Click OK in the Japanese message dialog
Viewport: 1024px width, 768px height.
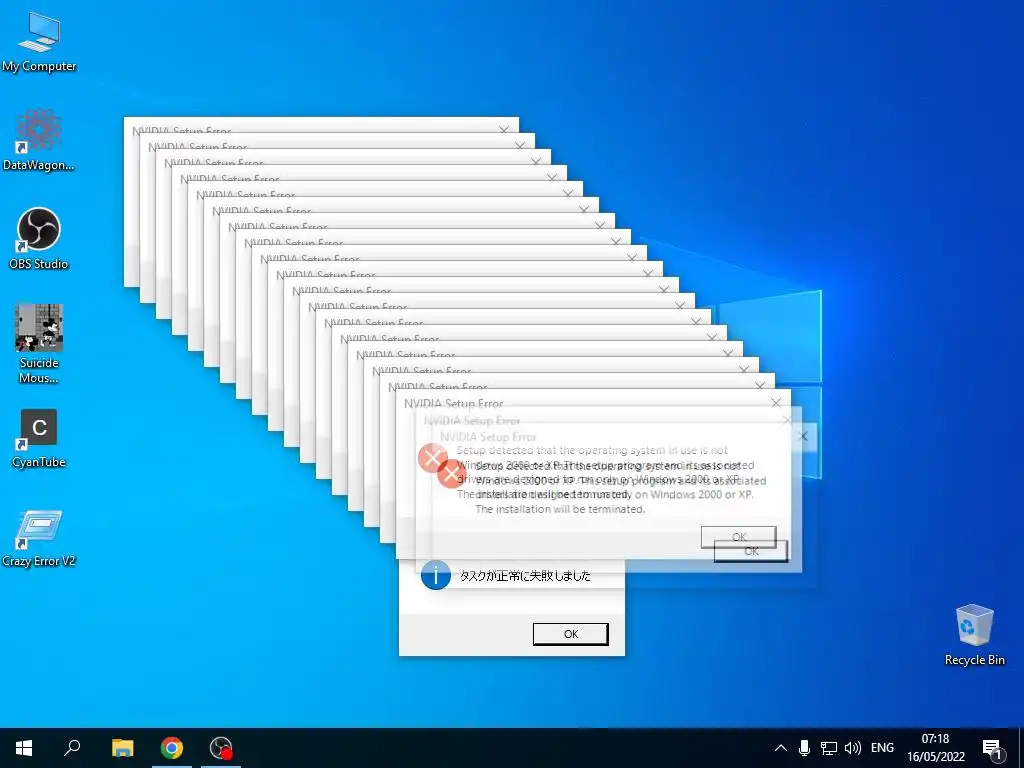pyautogui.click(x=571, y=634)
